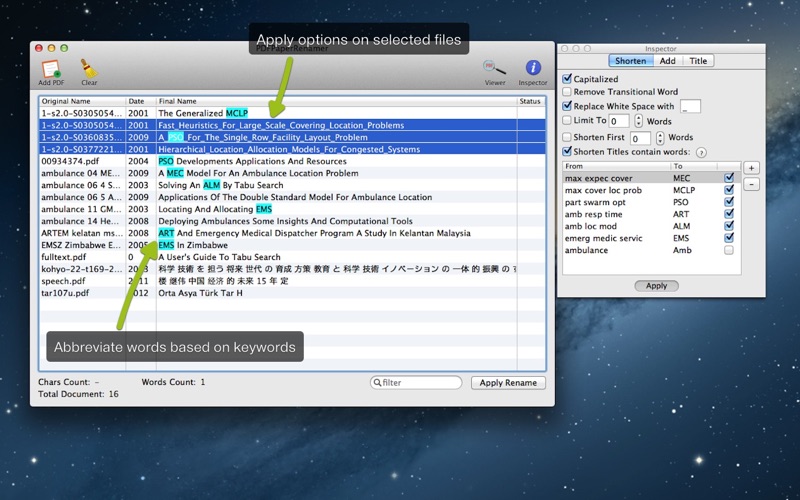Click the minus button to remove keyword
800x500 pixels.
coord(751,184)
